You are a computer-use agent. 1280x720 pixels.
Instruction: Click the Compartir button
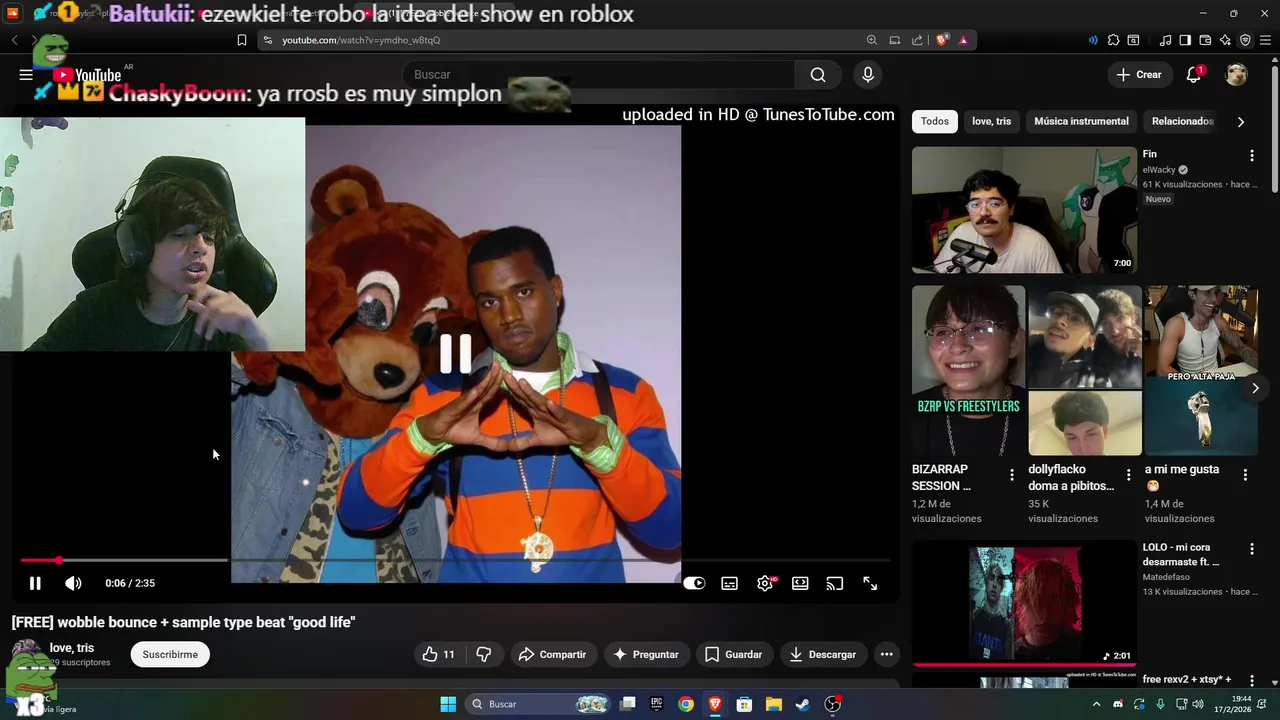click(553, 654)
